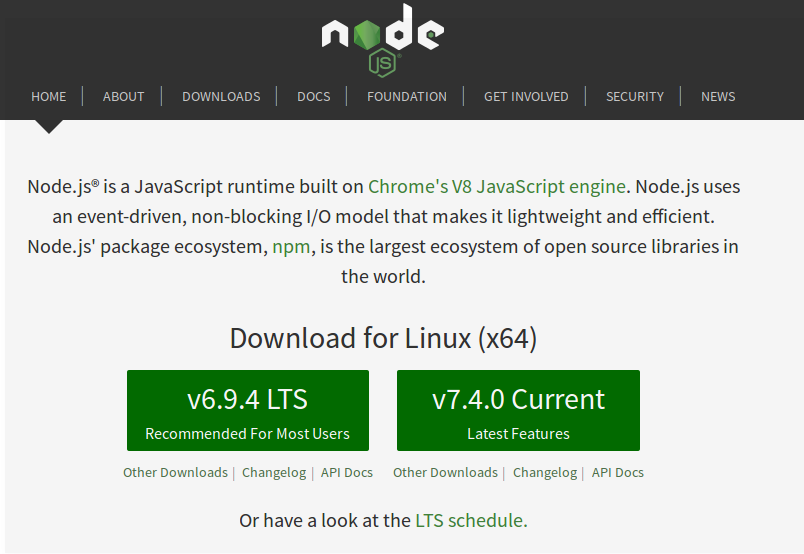This screenshot has width=804, height=554.
Task: Go to the ABOUT page
Action: click(x=124, y=96)
